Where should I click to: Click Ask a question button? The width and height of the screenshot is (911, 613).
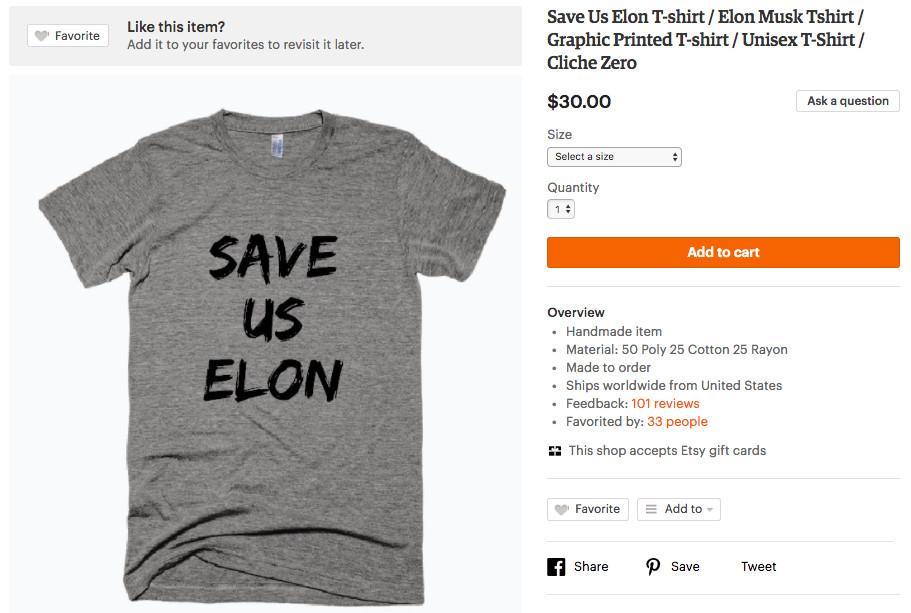pos(847,101)
